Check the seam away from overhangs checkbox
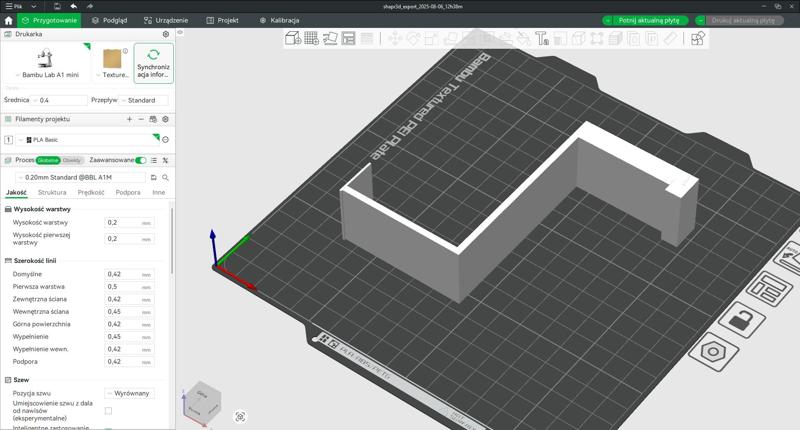The width and height of the screenshot is (800, 430). [x=108, y=411]
